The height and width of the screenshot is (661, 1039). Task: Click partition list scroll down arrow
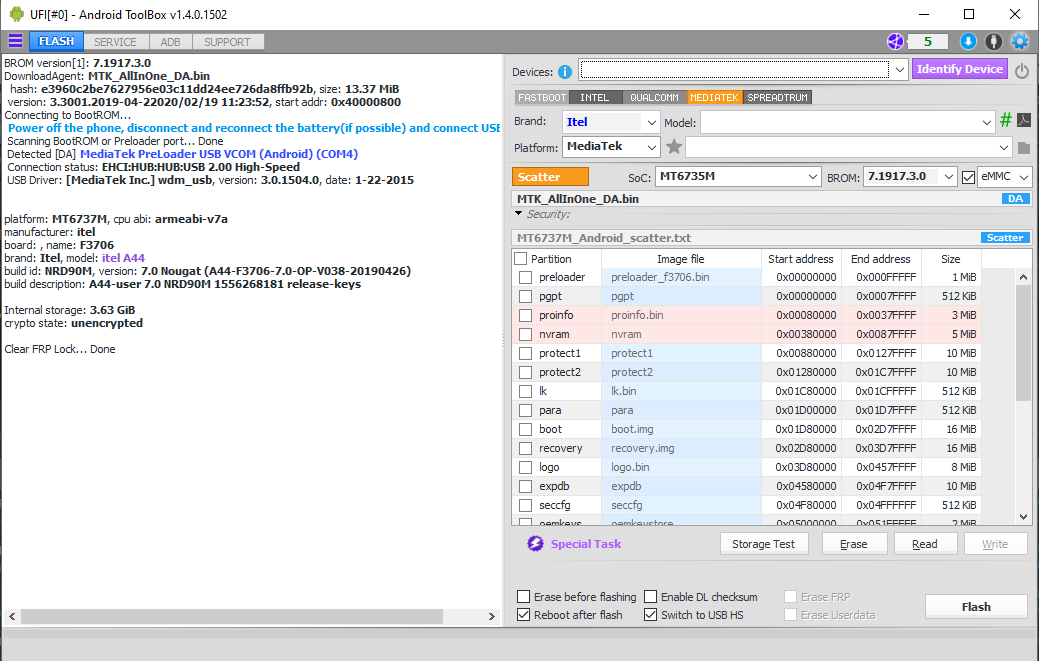[x=1023, y=517]
